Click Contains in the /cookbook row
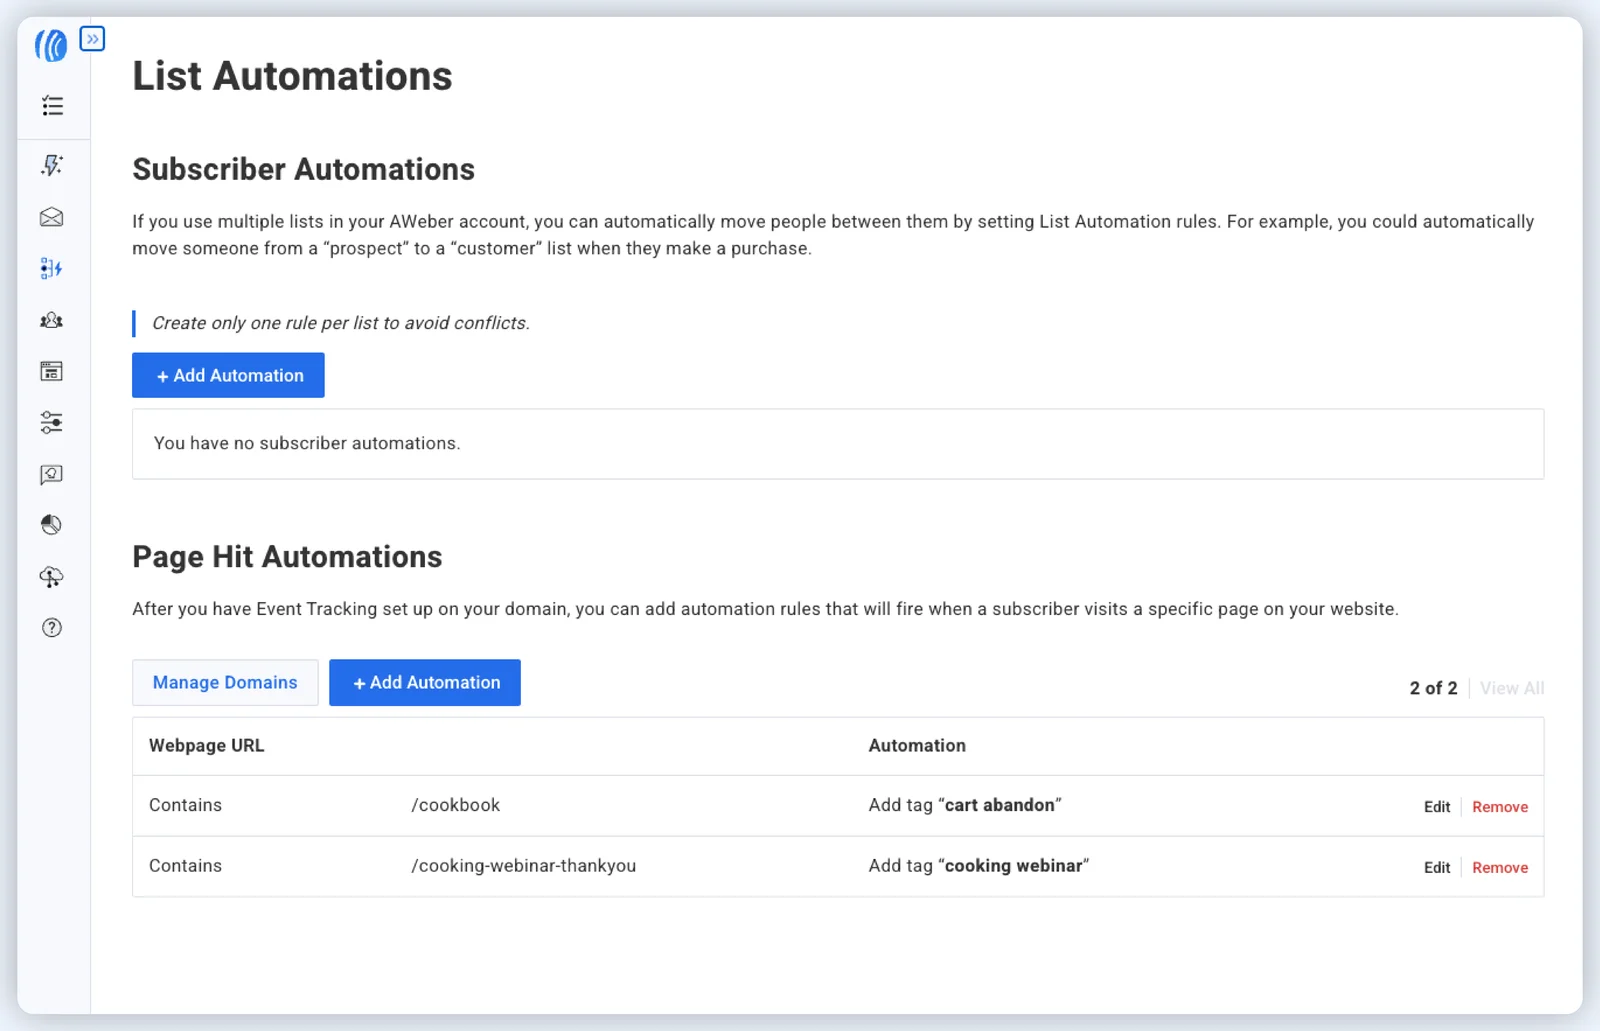Screen dimensions: 1600x1031 coord(186,805)
